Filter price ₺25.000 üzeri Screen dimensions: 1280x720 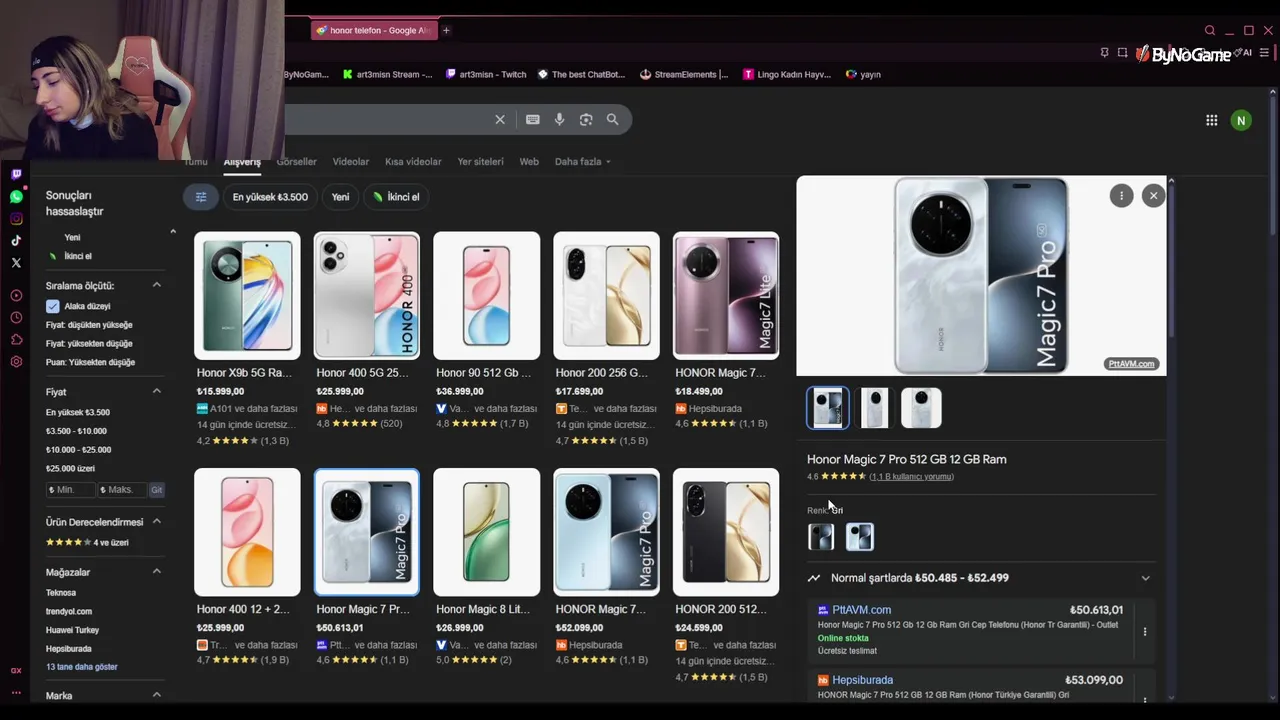coord(70,468)
